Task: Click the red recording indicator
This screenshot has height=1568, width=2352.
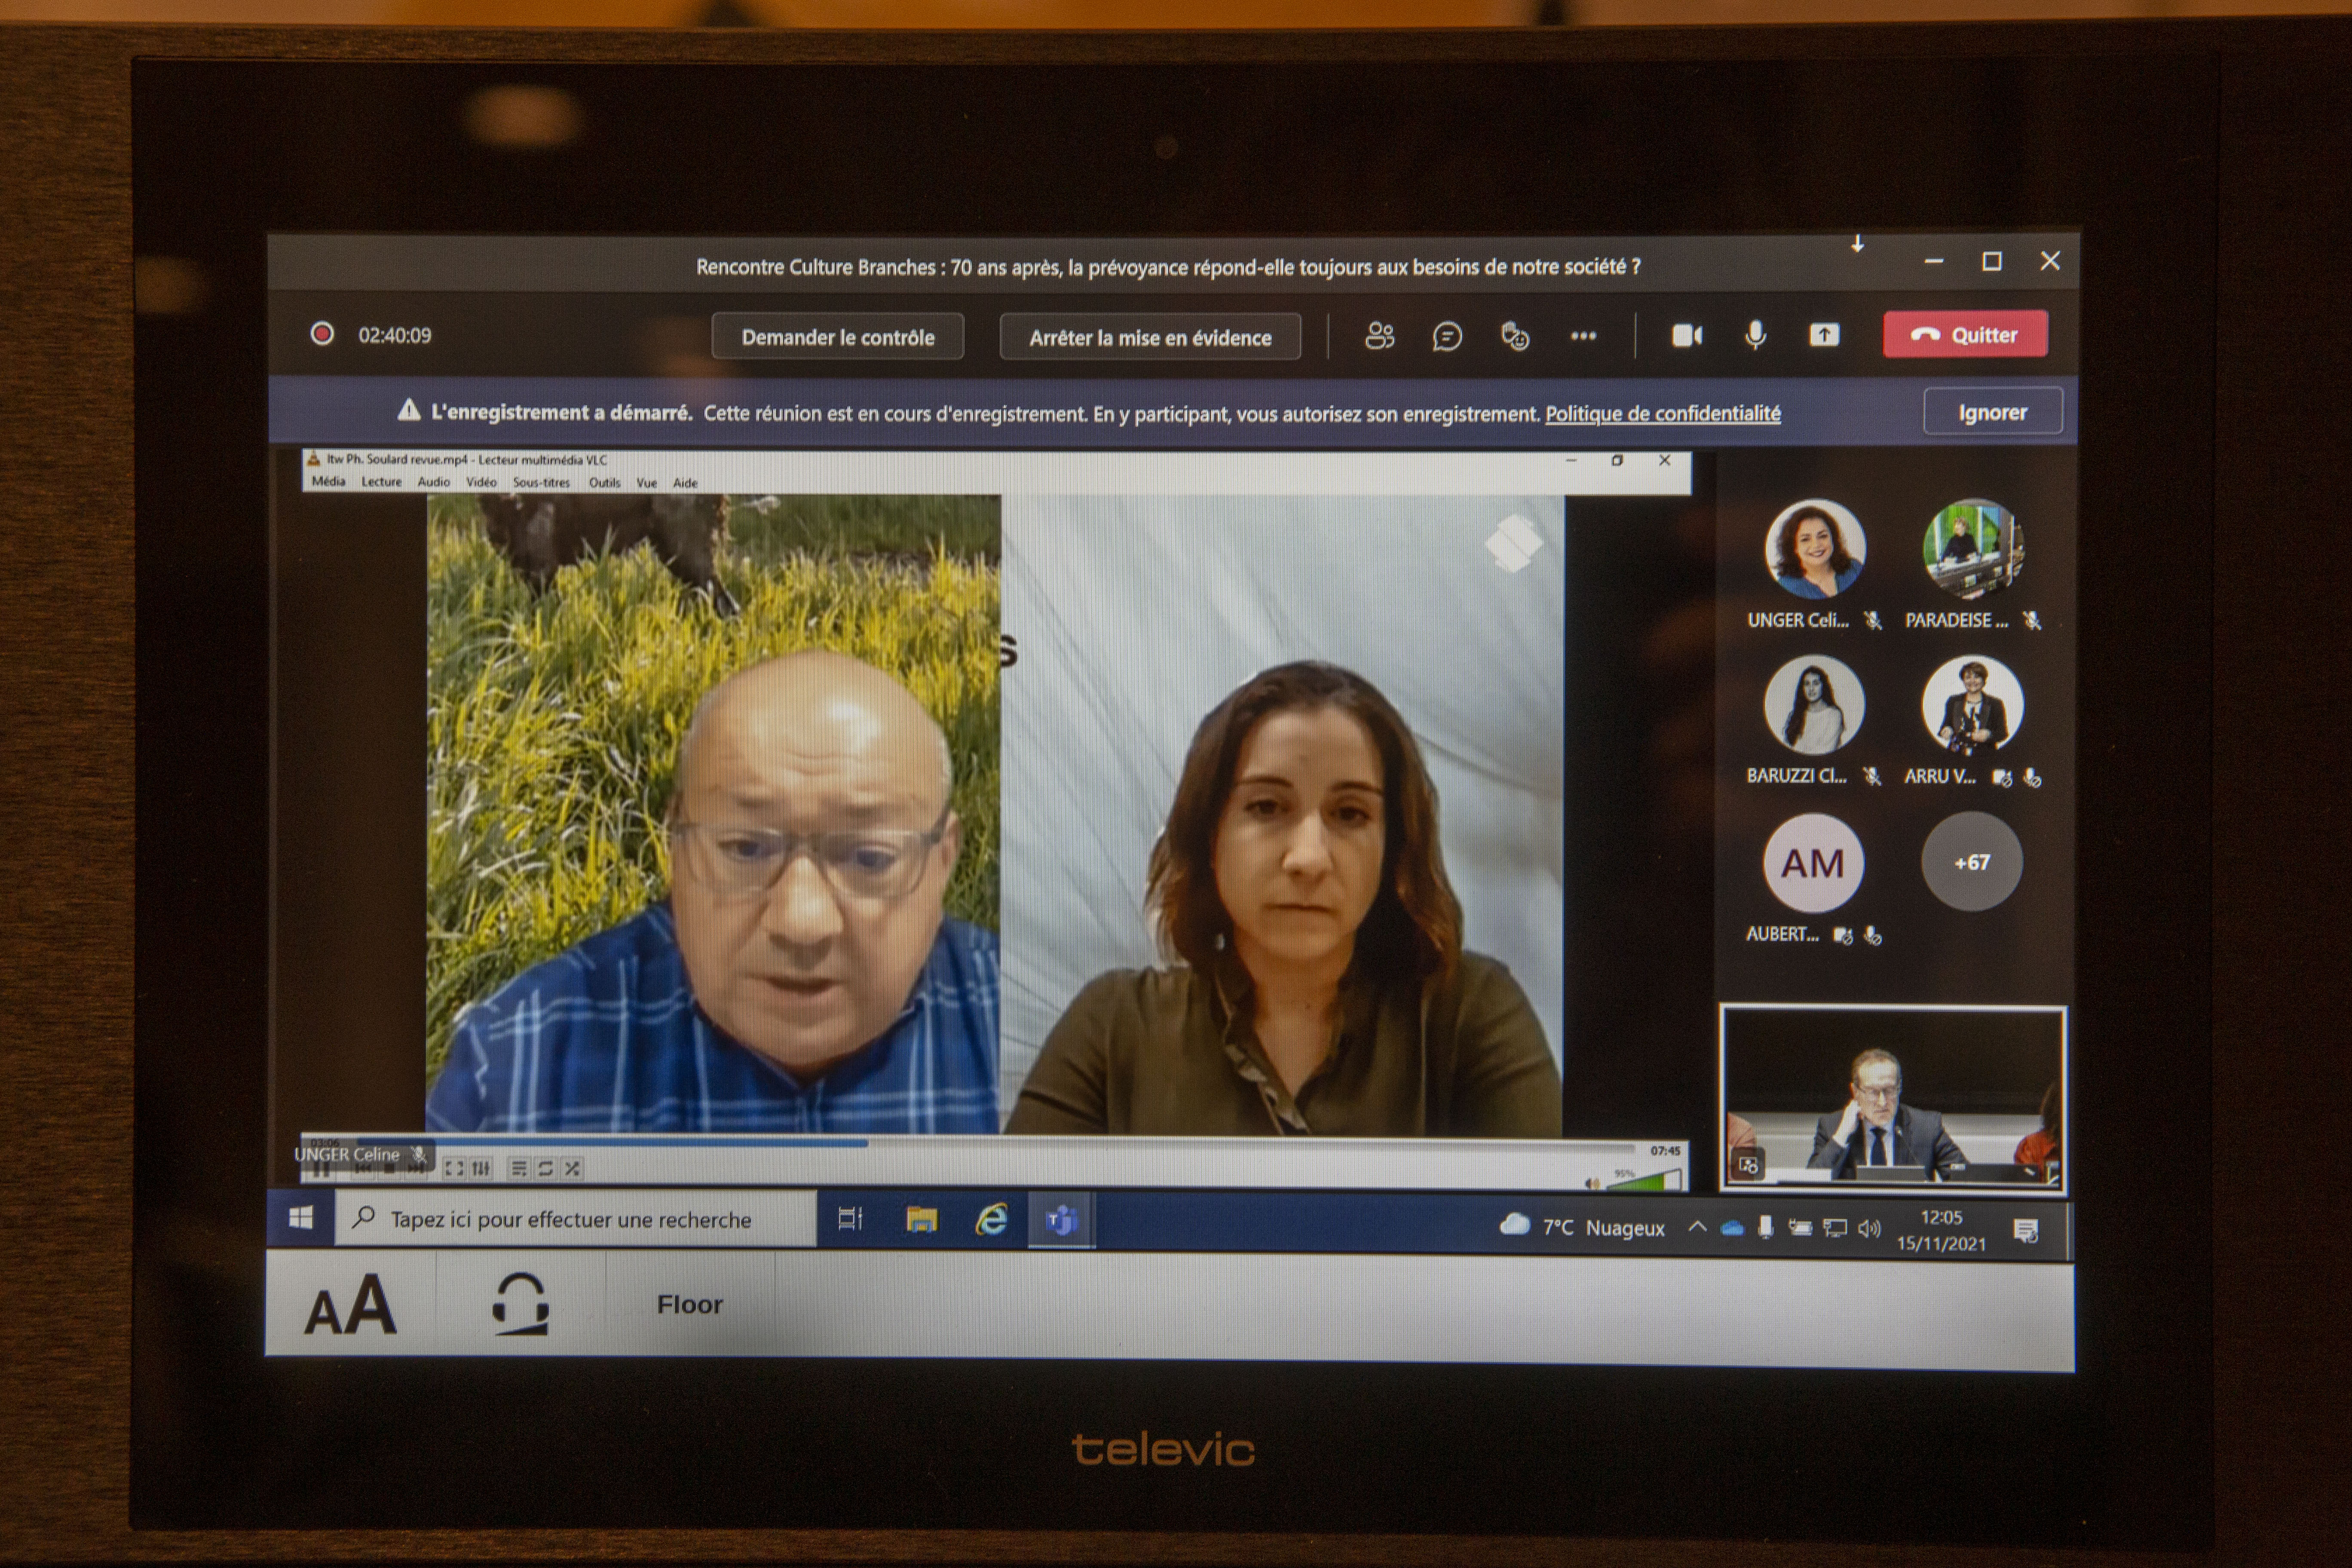Action: 322,334
